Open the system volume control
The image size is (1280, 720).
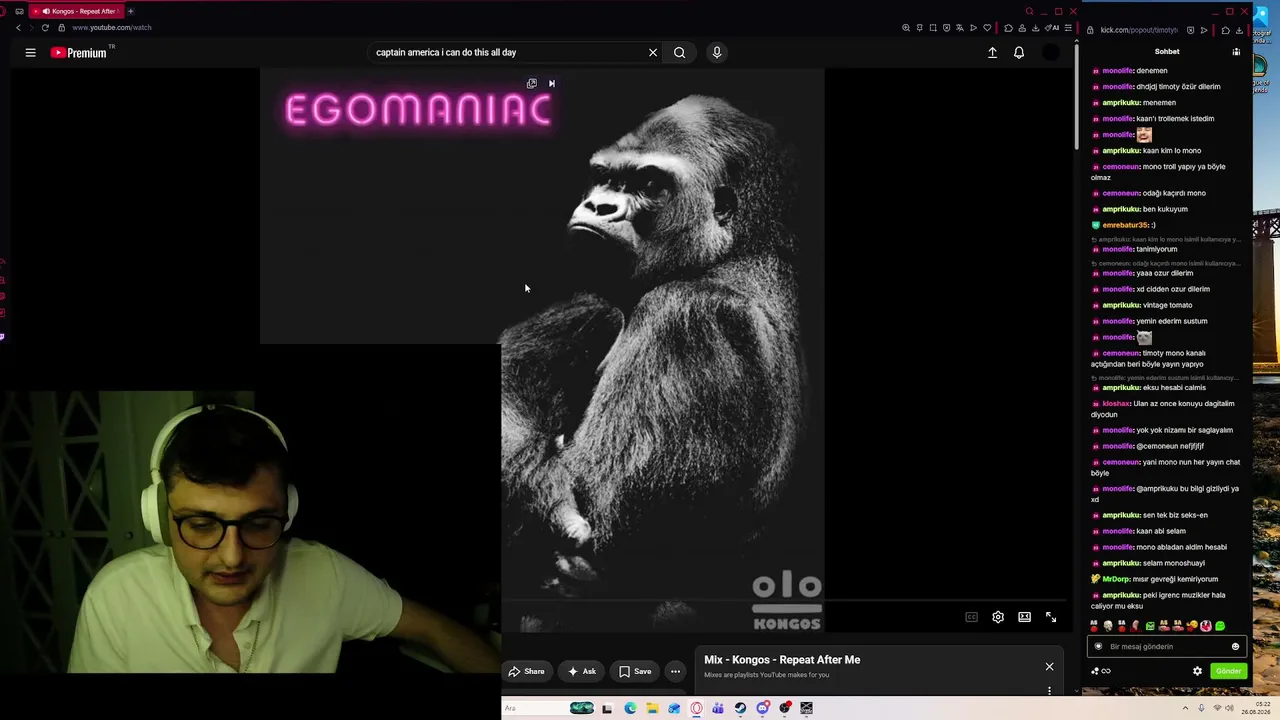coord(1229,708)
